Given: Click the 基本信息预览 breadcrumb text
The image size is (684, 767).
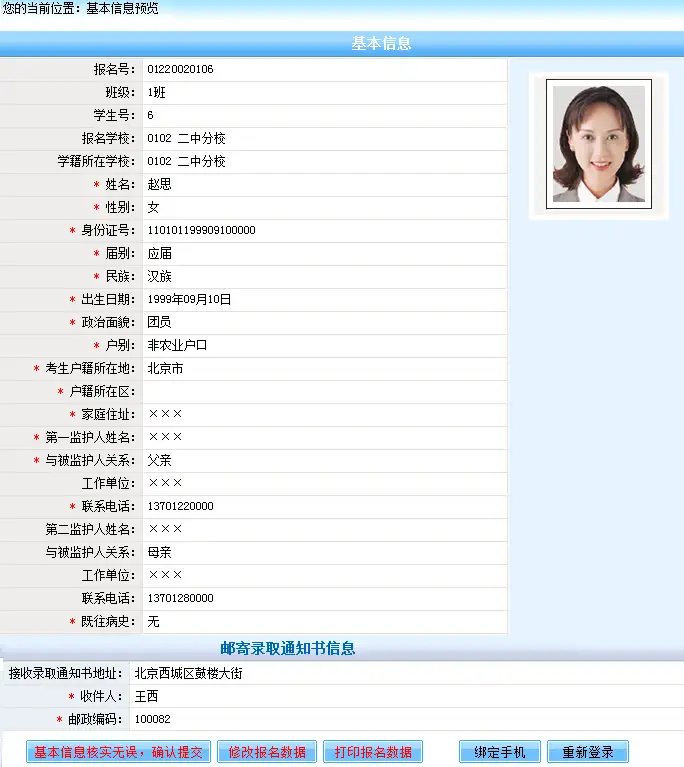Looking at the screenshot, I should (122, 8).
